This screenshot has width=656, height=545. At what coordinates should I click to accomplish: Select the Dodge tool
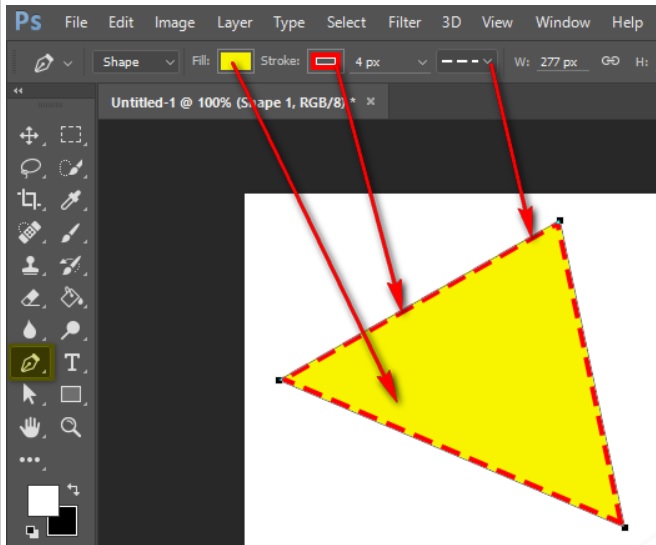(70, 330)
